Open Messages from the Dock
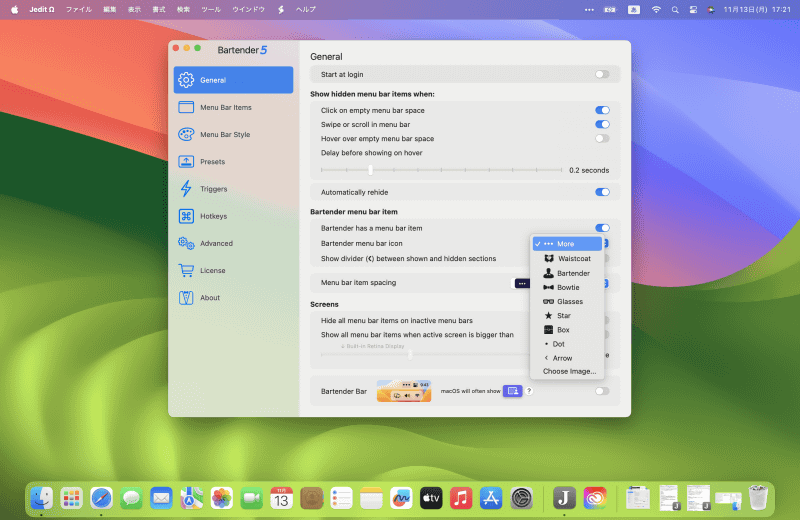The height and width of the screenshot is (520, 800). point(131,498)
